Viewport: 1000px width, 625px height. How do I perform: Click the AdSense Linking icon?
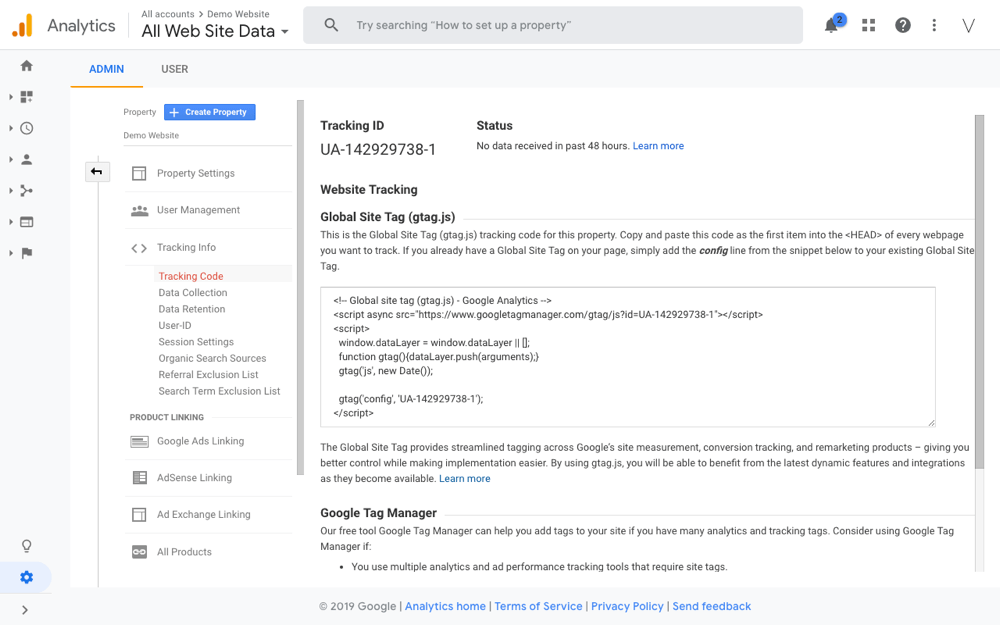coord(139,478)
